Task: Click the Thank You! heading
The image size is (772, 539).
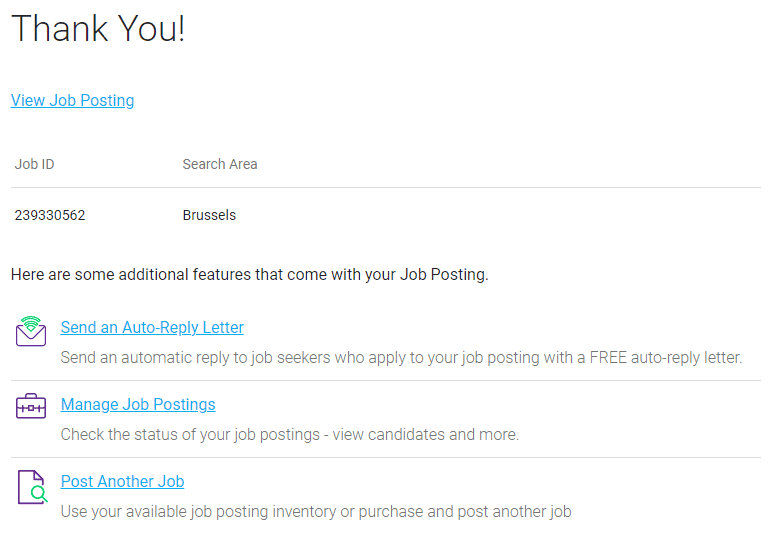Action: [98, 29]
